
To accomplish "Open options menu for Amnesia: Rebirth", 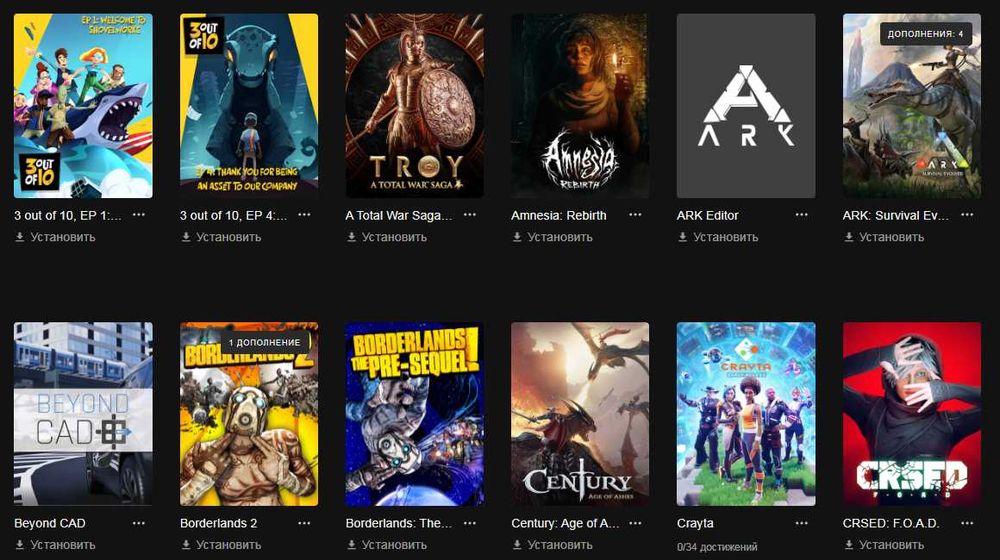I will coord(635,215).
